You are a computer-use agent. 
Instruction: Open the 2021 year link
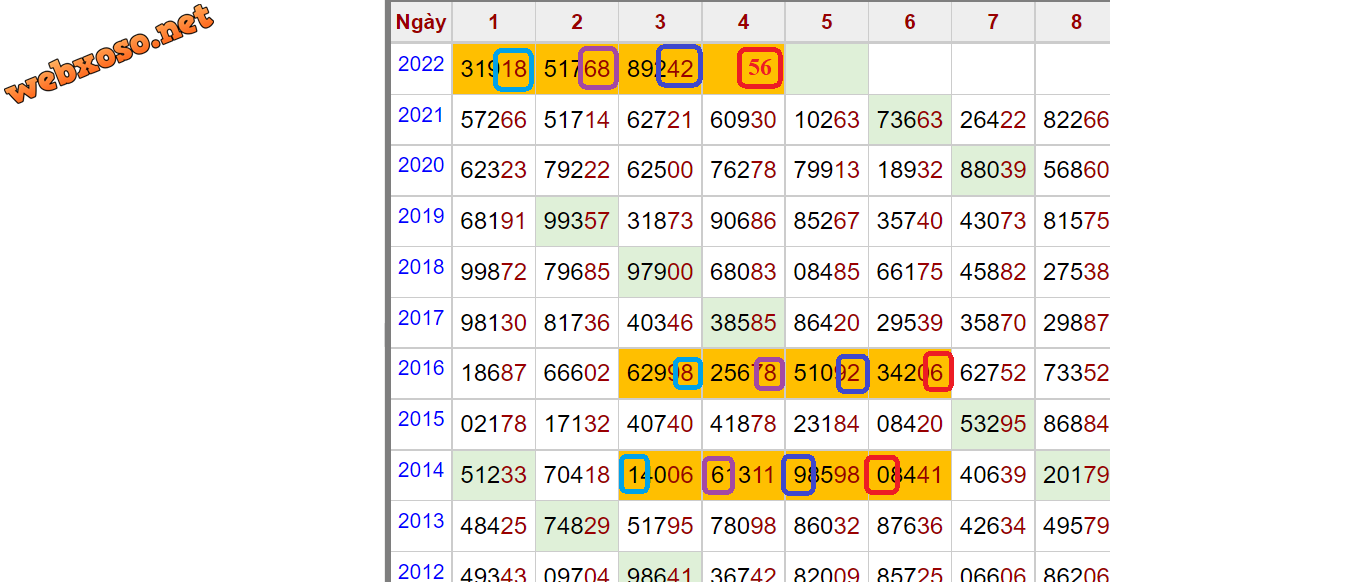click(421, 116)
